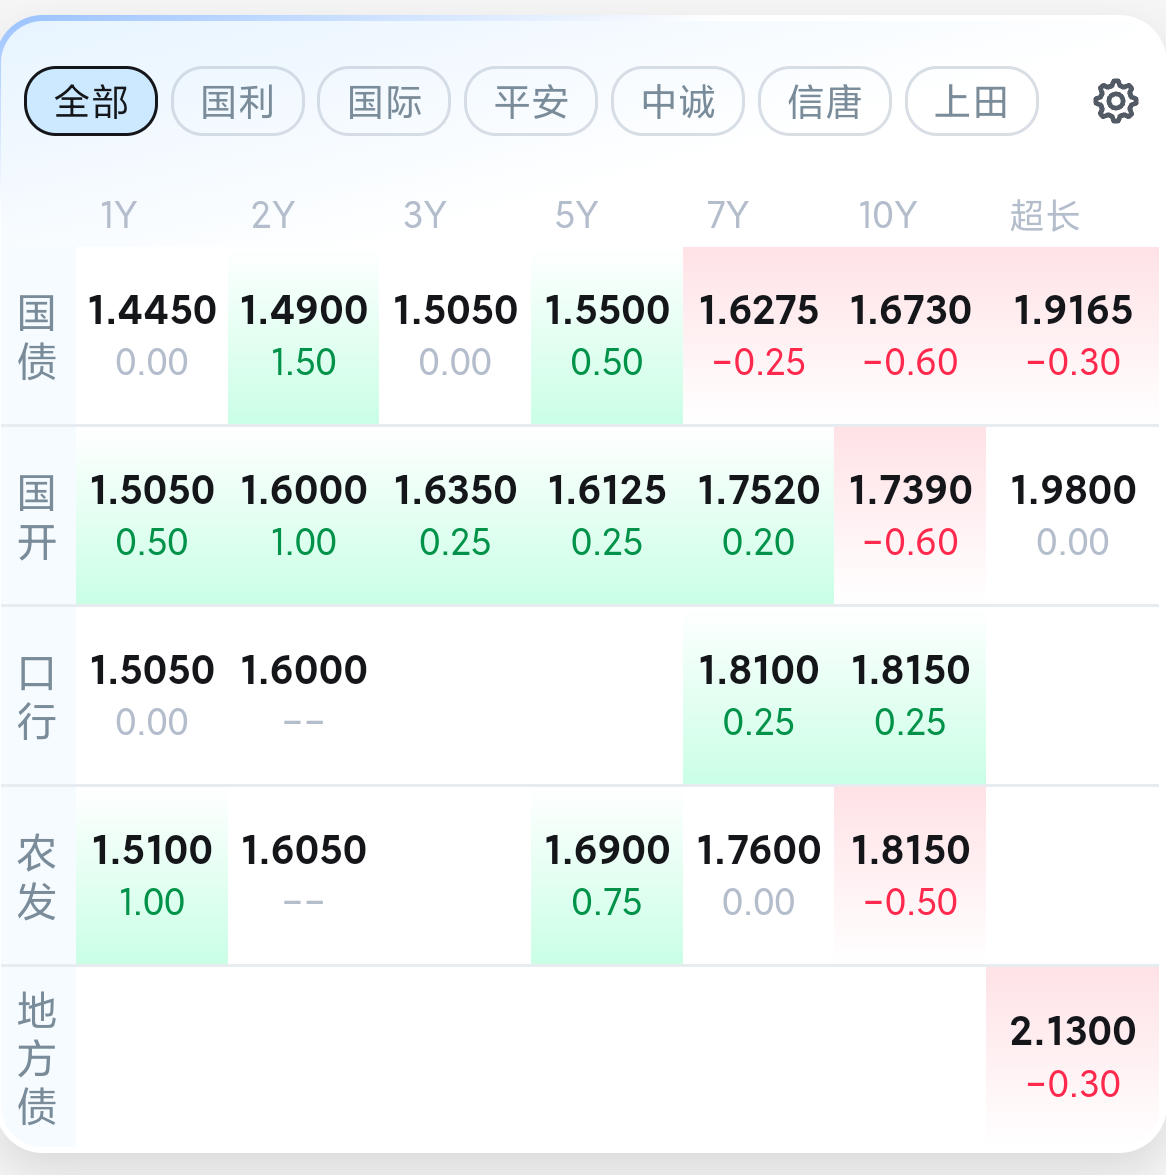Image resolution: width=1166 pixels, height=1175 pixels.
Task: Open the 农发 5Y cell 1.6900
Action: [x=607, y=875]
